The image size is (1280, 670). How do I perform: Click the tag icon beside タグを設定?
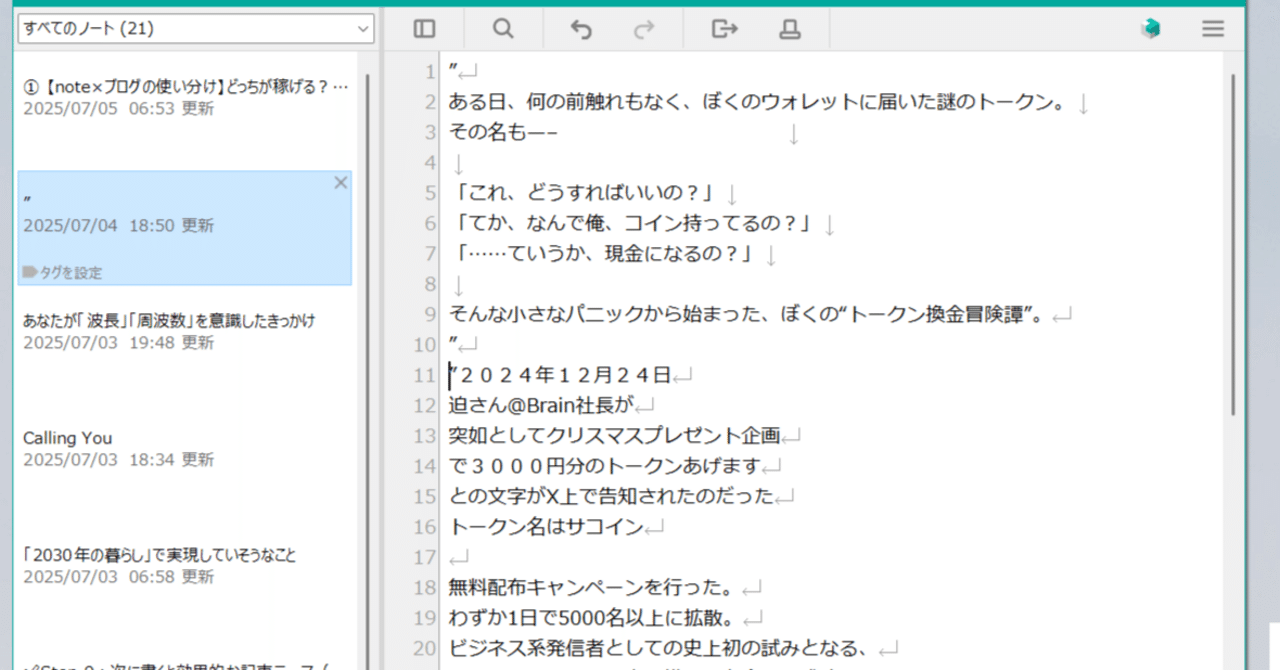30,272
